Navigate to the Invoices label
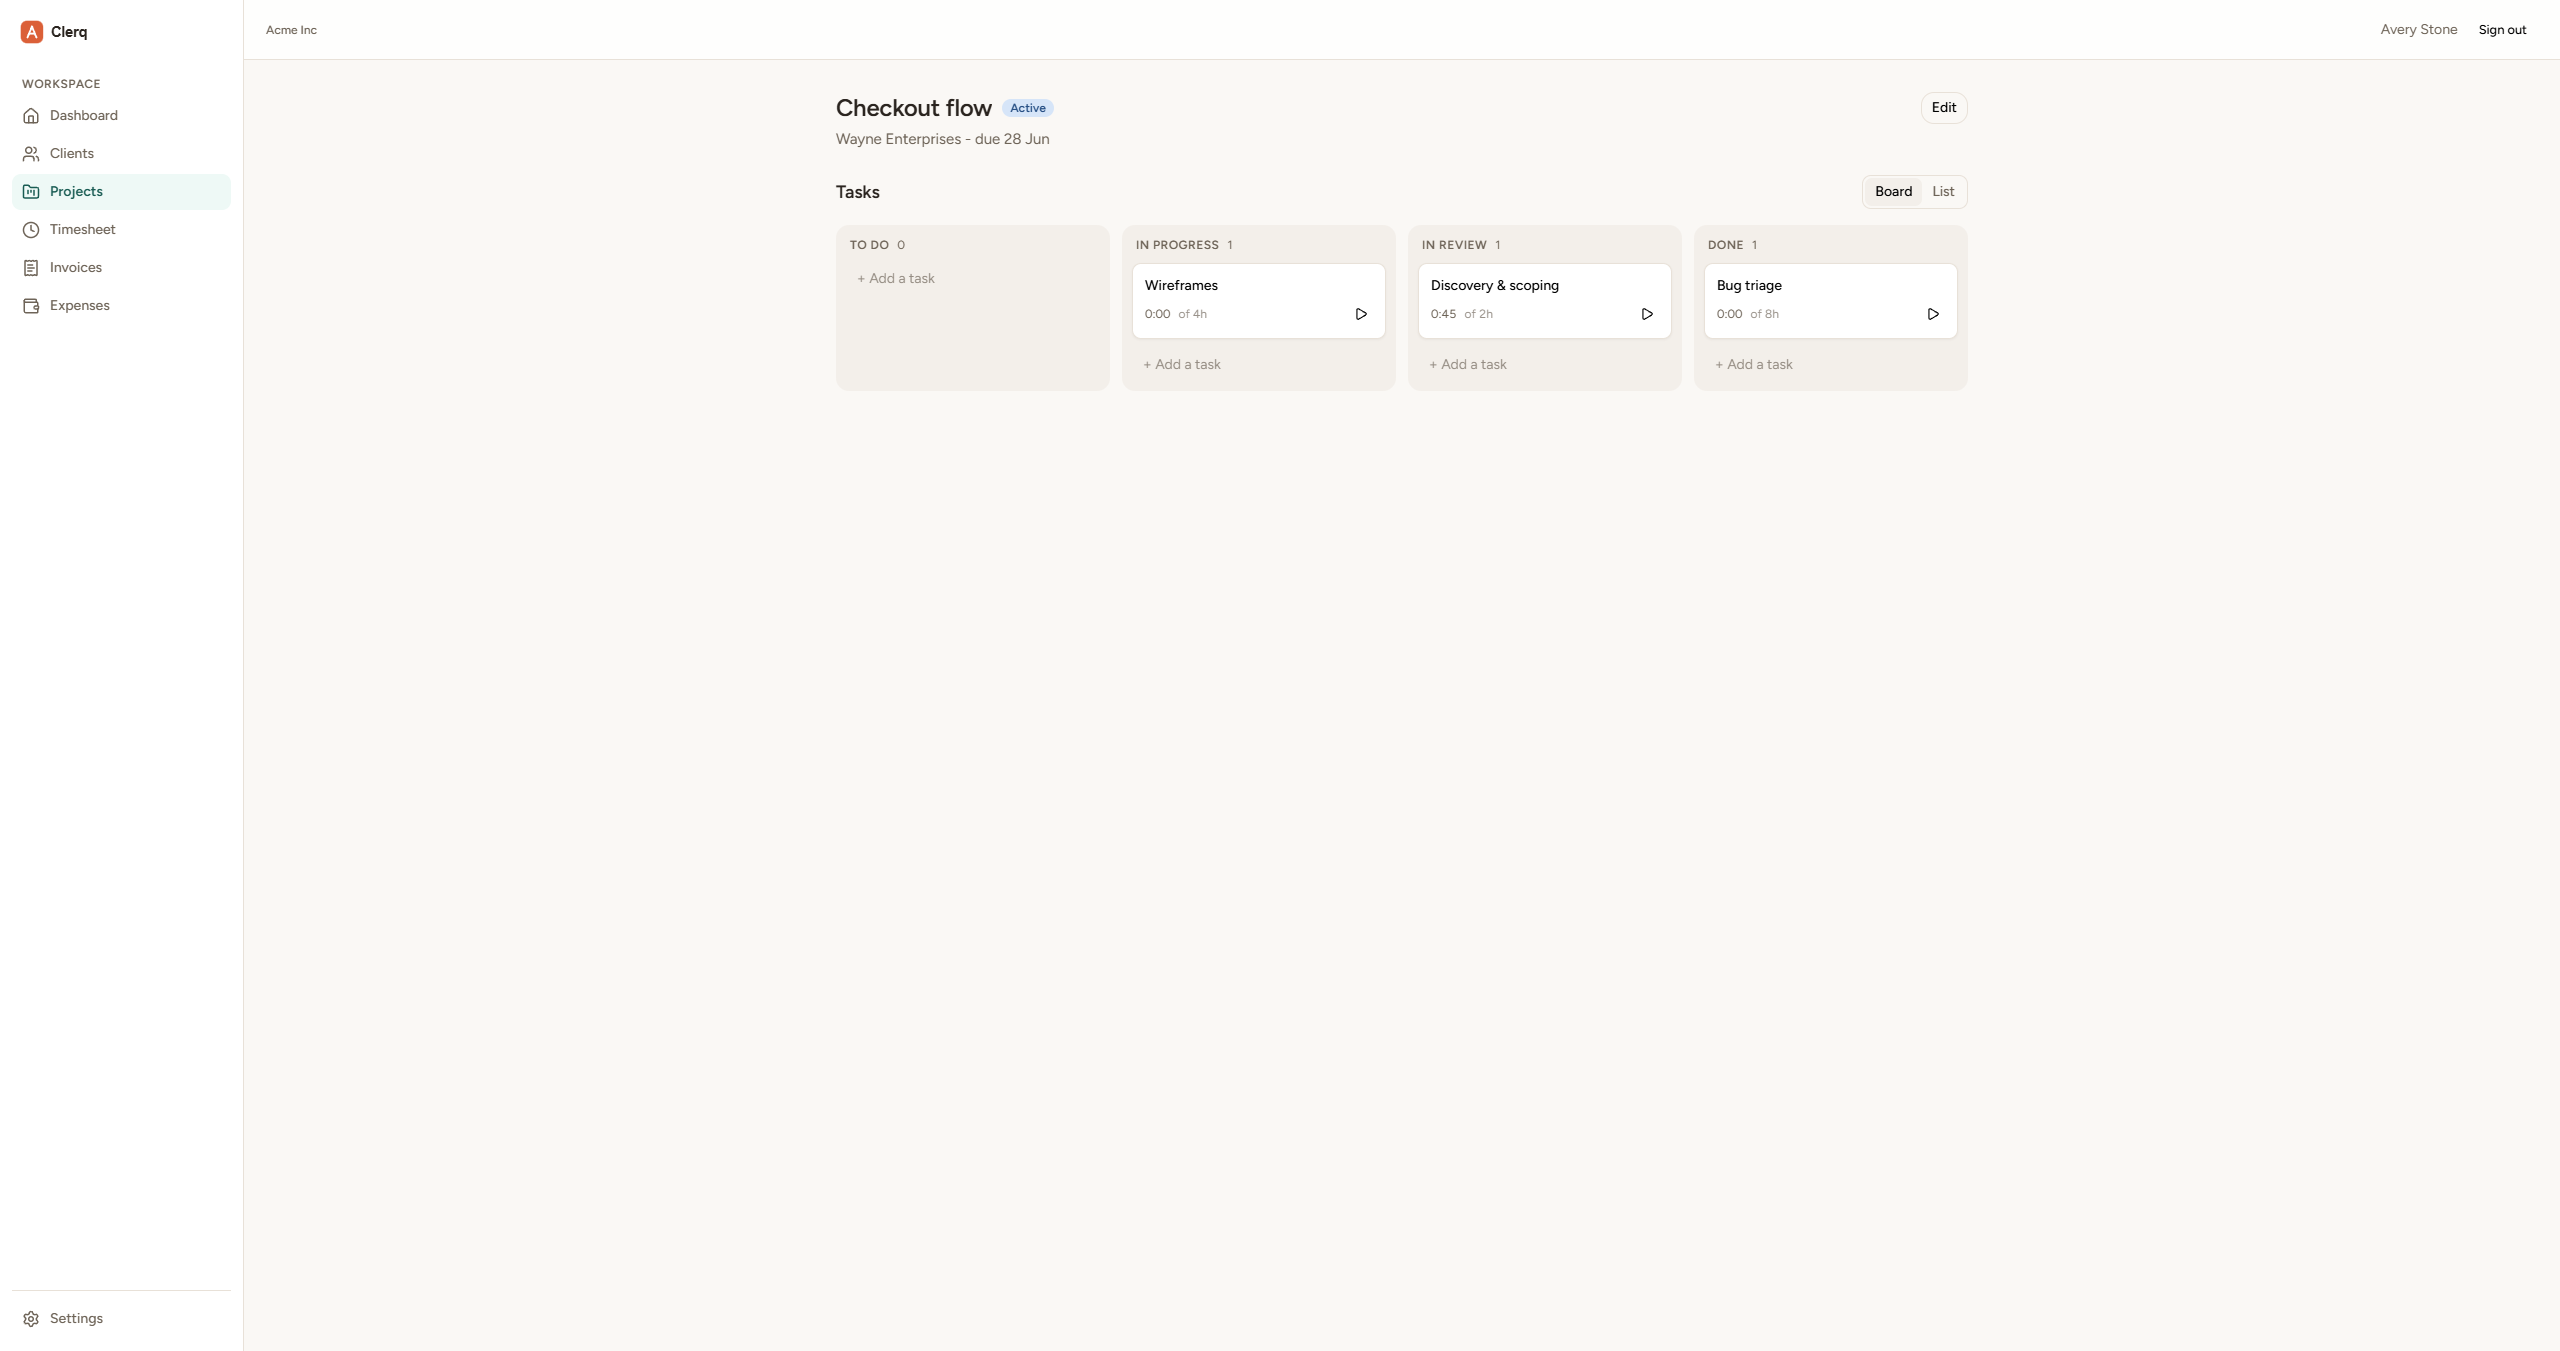 coord(76,268)
